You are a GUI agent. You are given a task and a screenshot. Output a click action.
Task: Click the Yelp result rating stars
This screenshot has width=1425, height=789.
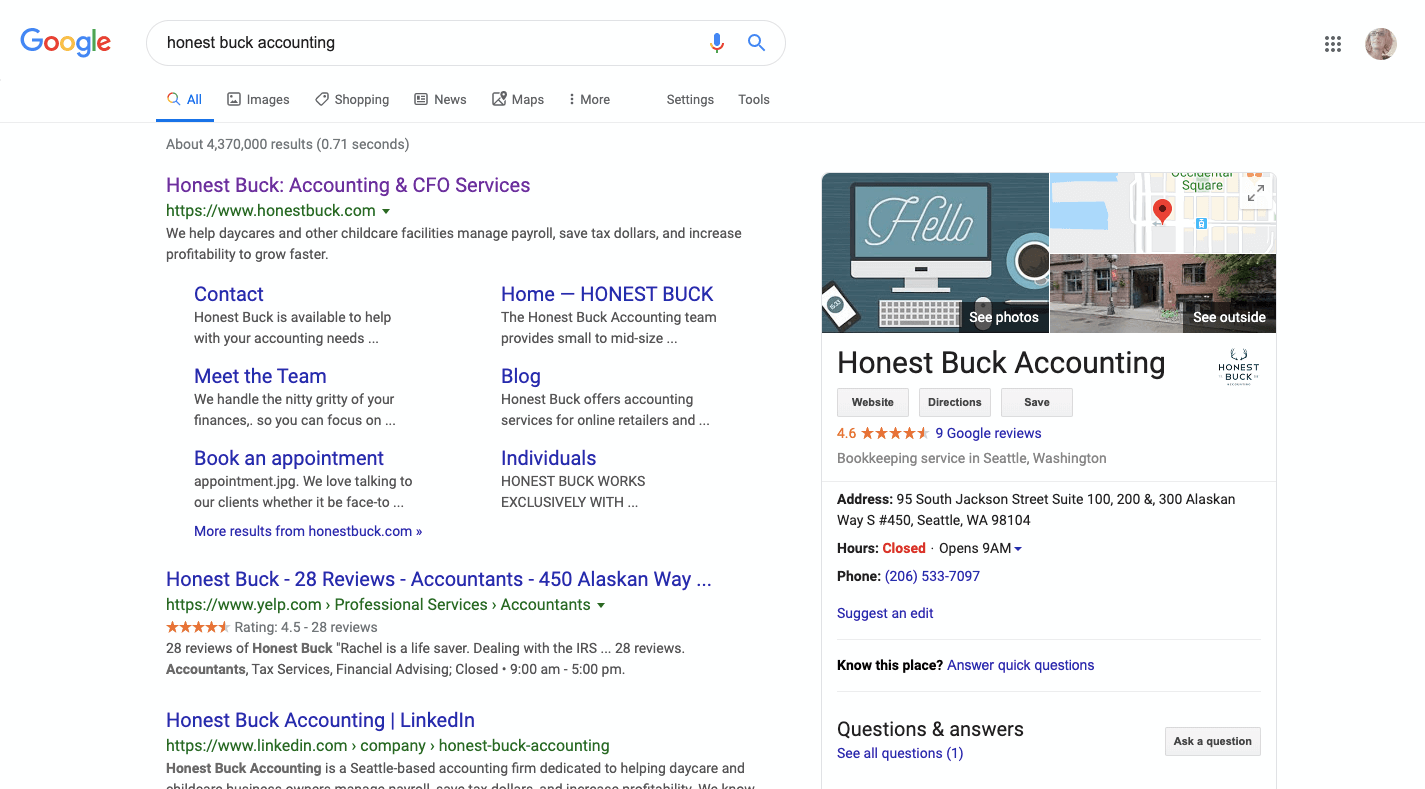198,627
